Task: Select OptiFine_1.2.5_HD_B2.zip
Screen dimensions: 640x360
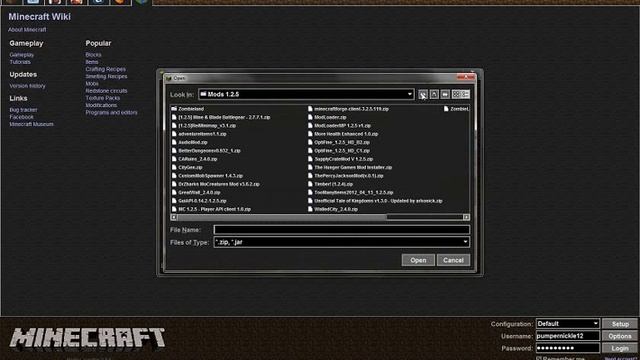Action: (x=339, y=142)
